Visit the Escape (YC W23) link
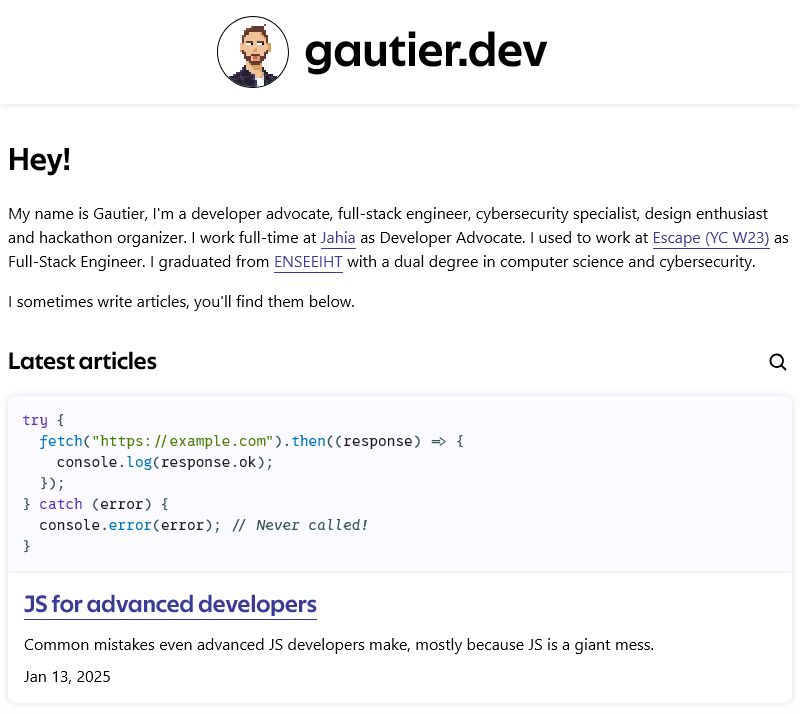 click(x=710, y=238)
